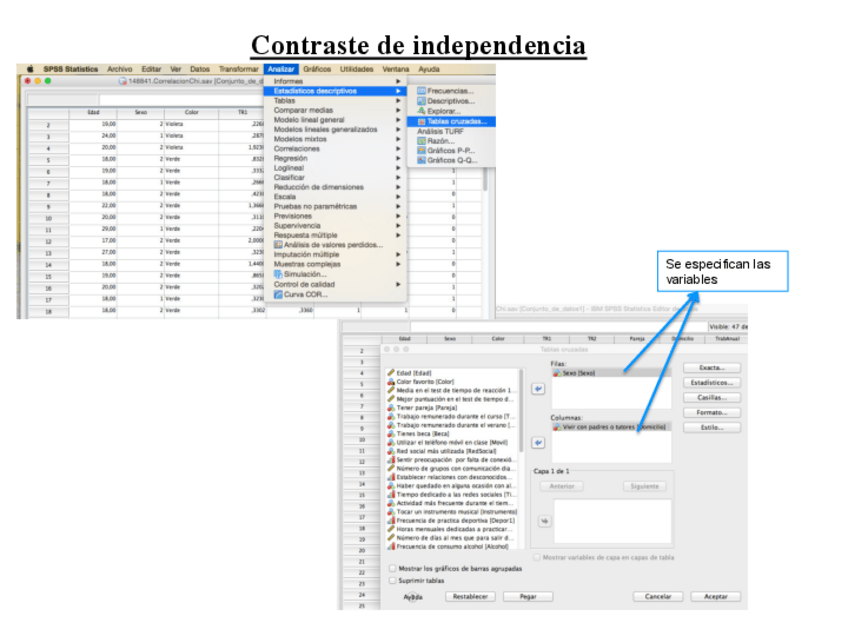Open Frecuencias from the submenu

pyautogui.click(x=450, y=91)
